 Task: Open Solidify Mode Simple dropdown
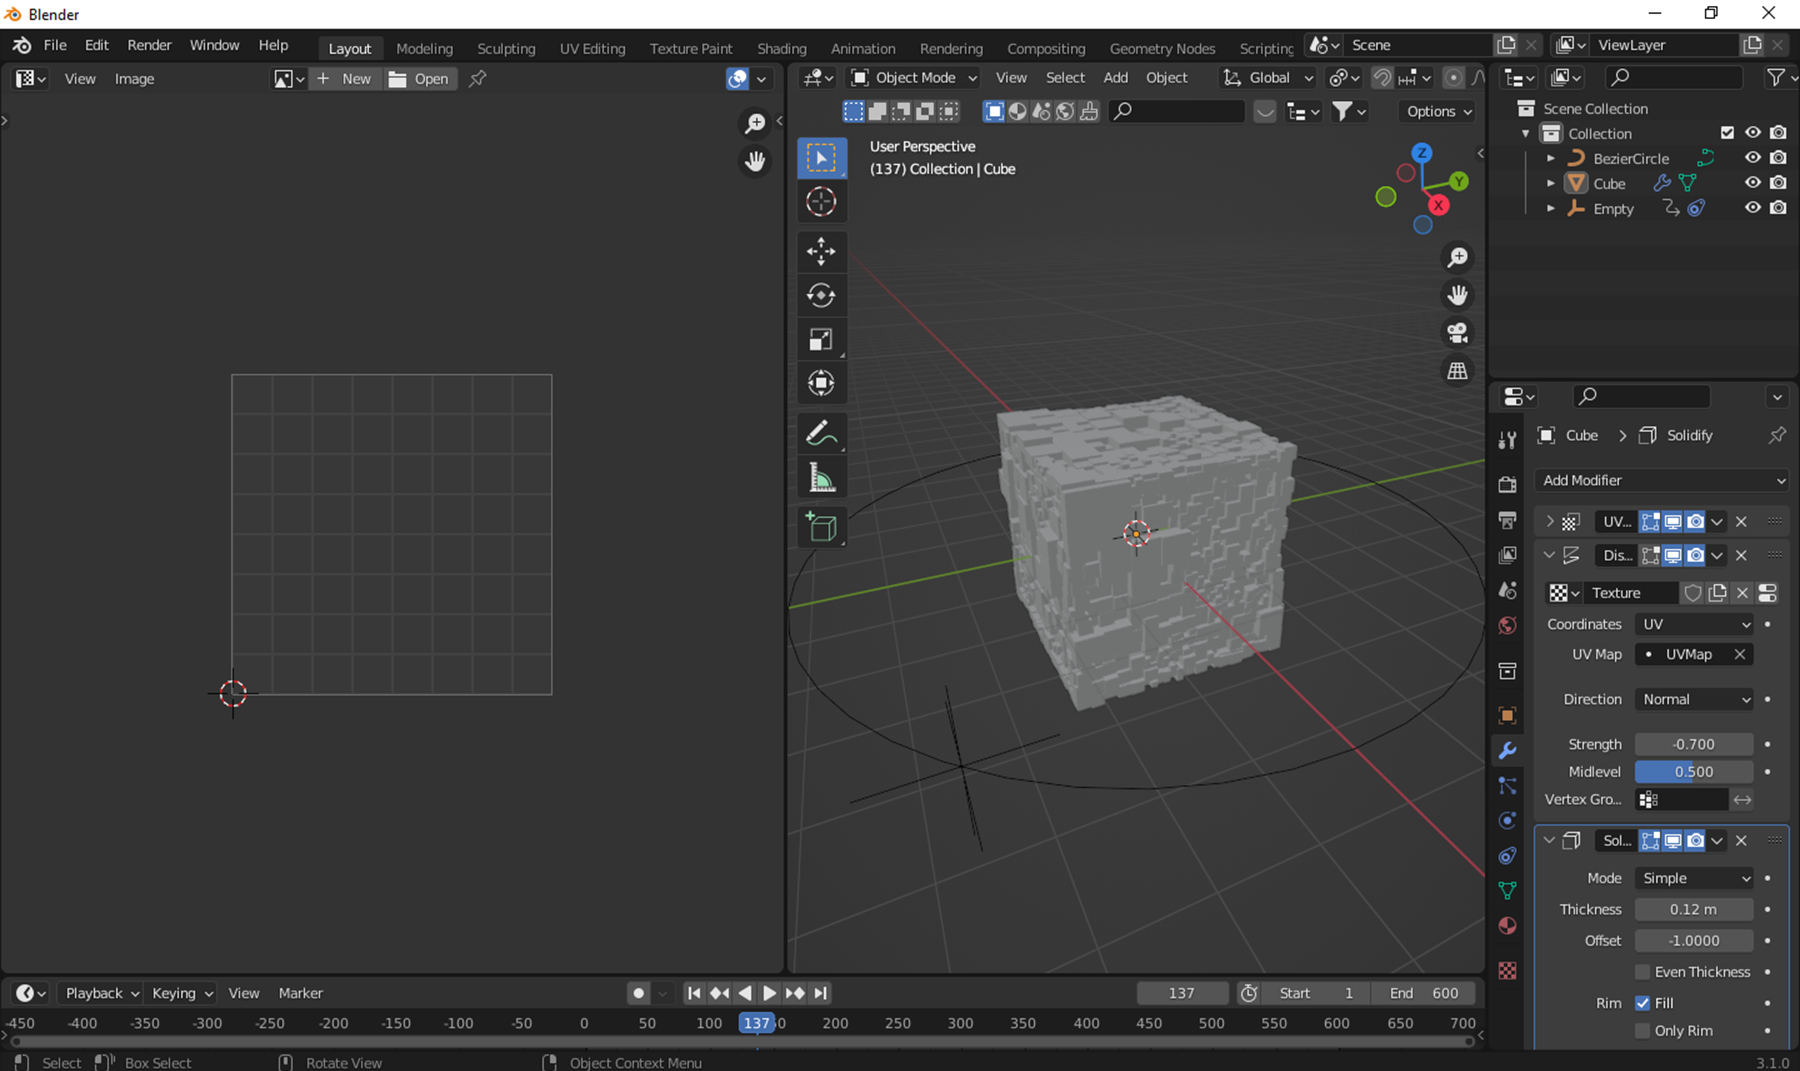(x=1695, y=878)
